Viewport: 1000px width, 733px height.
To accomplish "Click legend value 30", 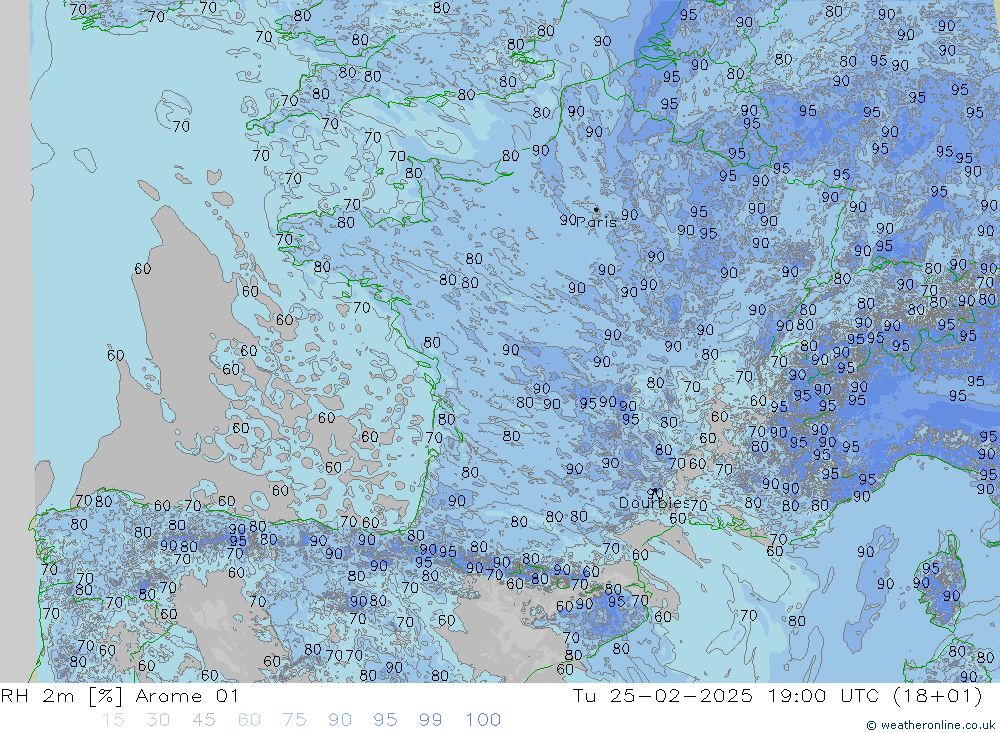I will [x=158, y=720].
